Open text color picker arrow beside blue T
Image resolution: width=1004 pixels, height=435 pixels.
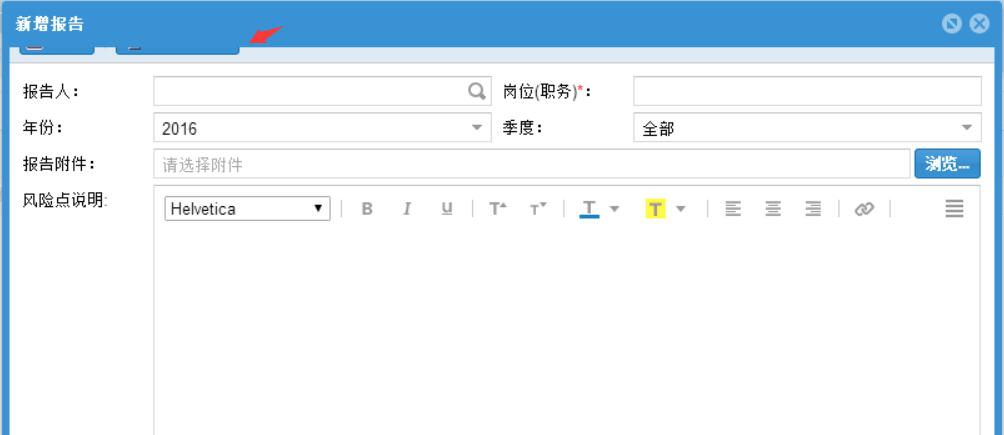(615, 209)
